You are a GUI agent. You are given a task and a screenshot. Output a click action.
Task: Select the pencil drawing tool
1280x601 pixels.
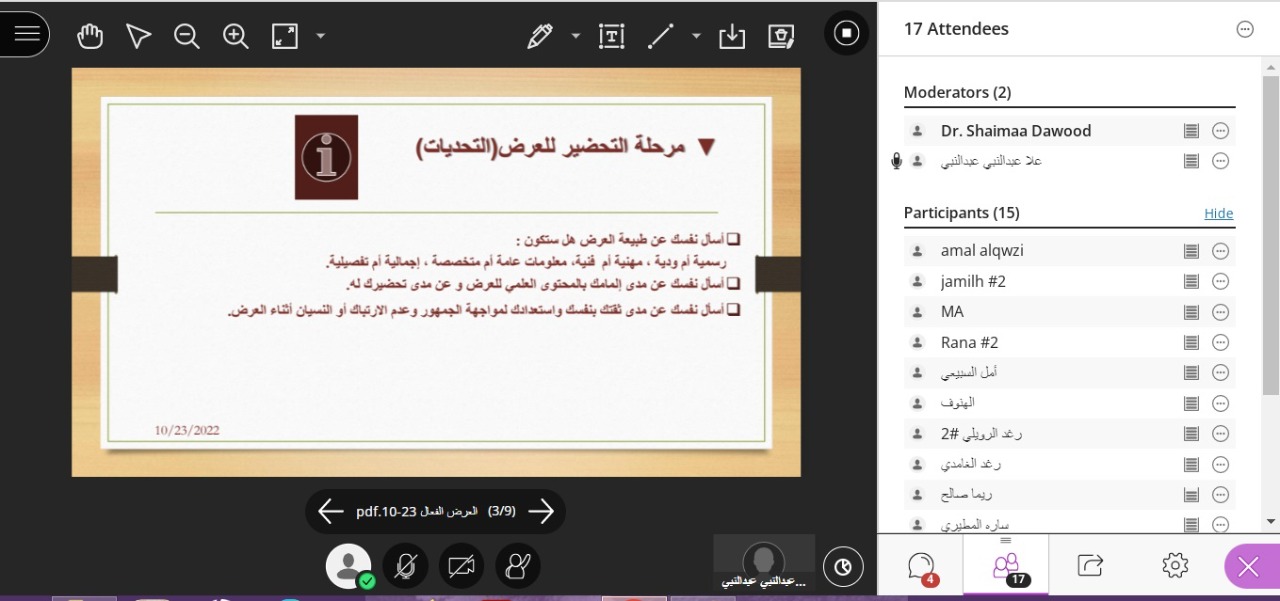point(540,36)
